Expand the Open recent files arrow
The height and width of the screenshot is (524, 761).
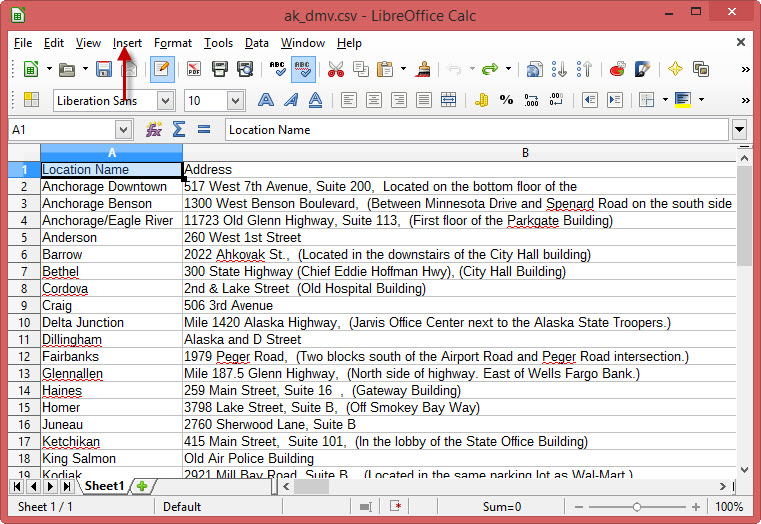[x=85, y=69]
